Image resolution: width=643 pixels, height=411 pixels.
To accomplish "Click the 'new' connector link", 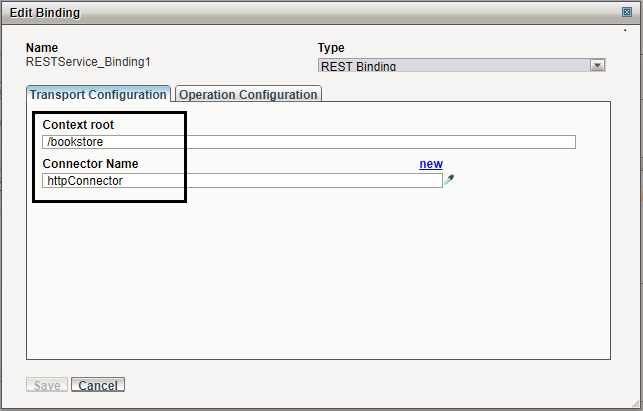I will (431, 164).
